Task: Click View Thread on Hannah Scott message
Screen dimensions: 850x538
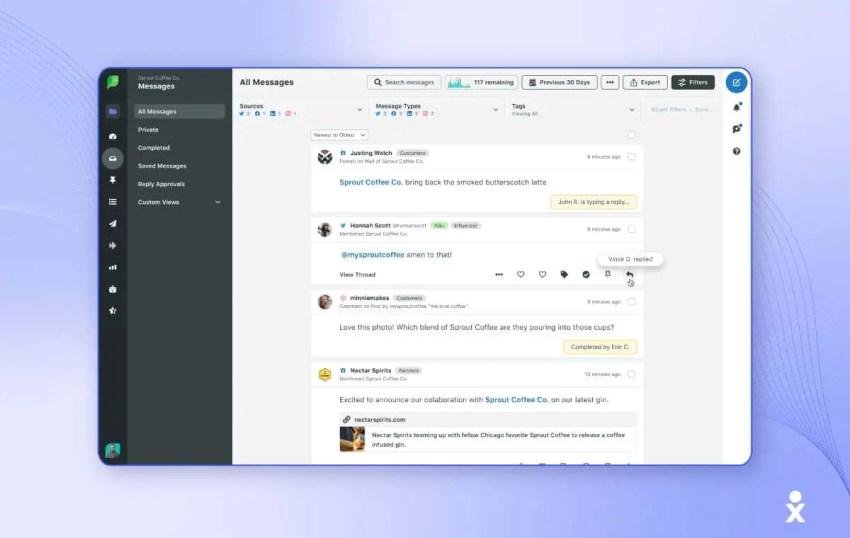Action: point(357,275)
